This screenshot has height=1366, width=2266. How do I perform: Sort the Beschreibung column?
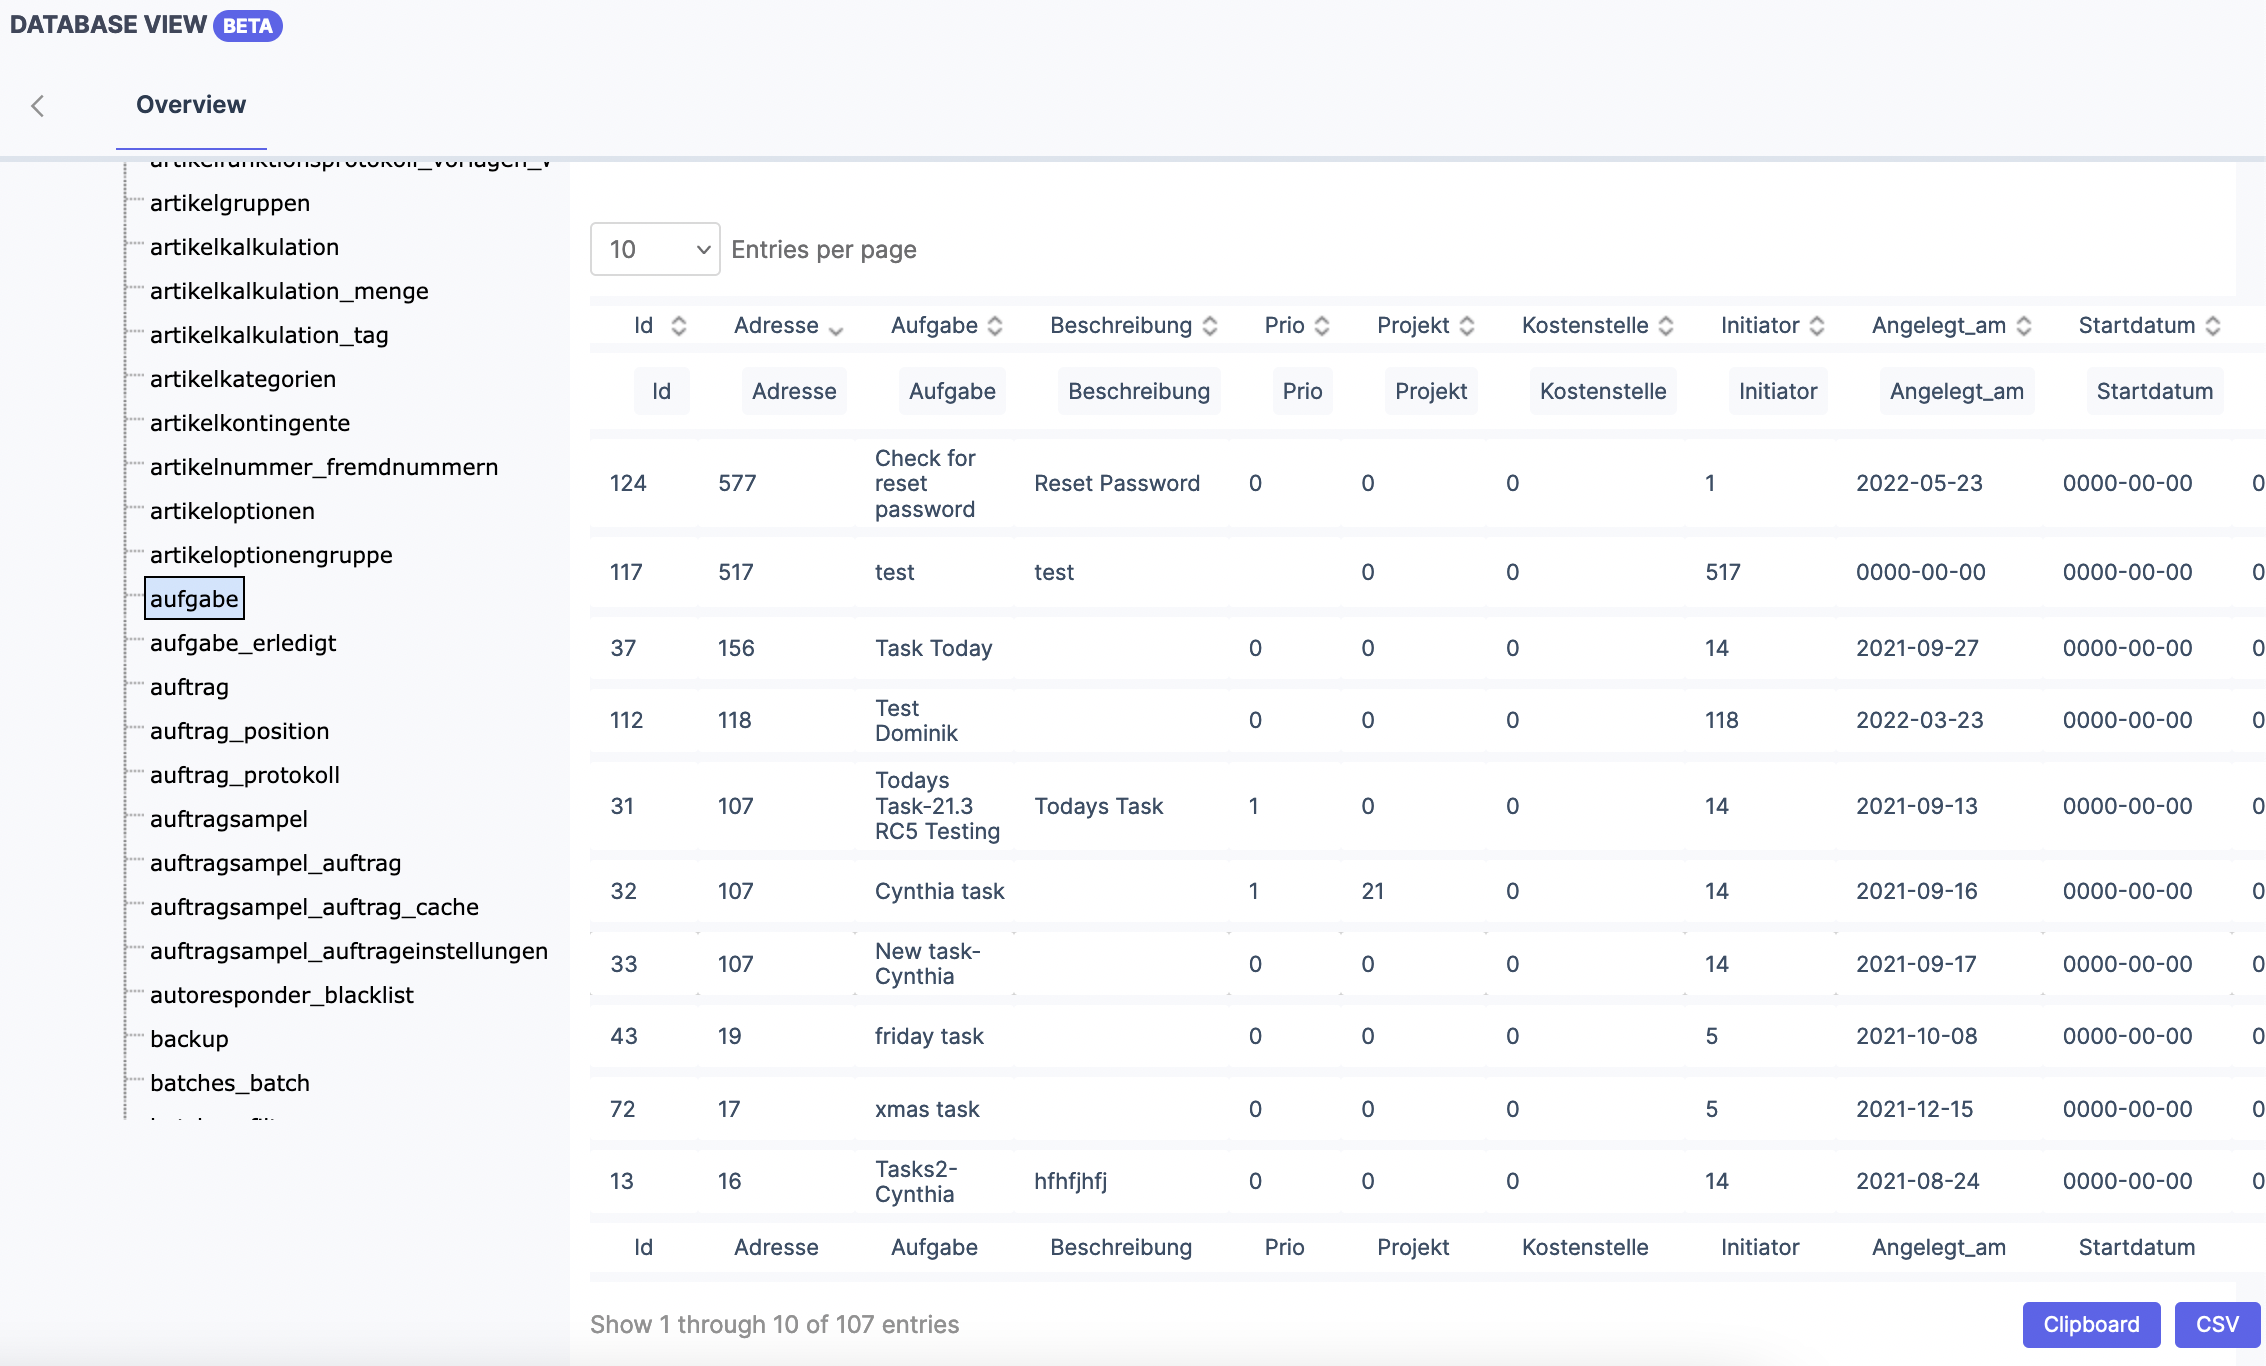tap(1211, 325)
